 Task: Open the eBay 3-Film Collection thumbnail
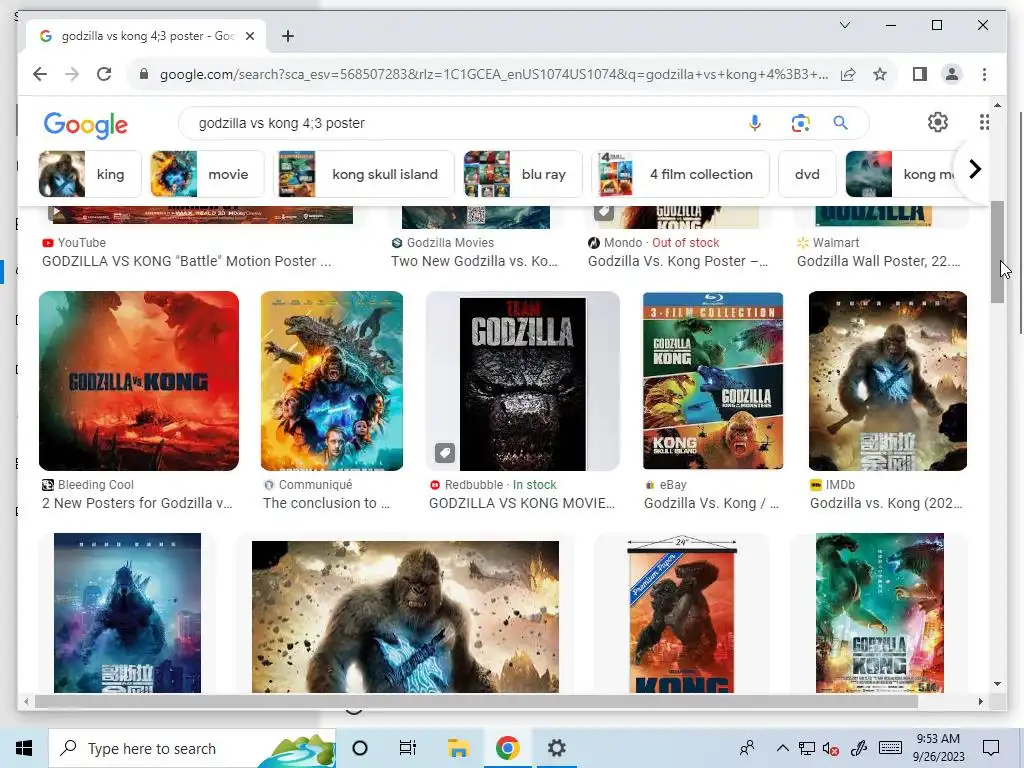click(x=713, y=381)
